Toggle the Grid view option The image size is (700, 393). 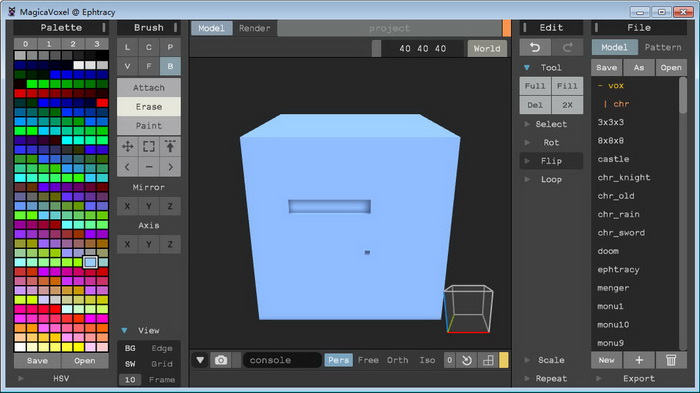click(162, 364)
